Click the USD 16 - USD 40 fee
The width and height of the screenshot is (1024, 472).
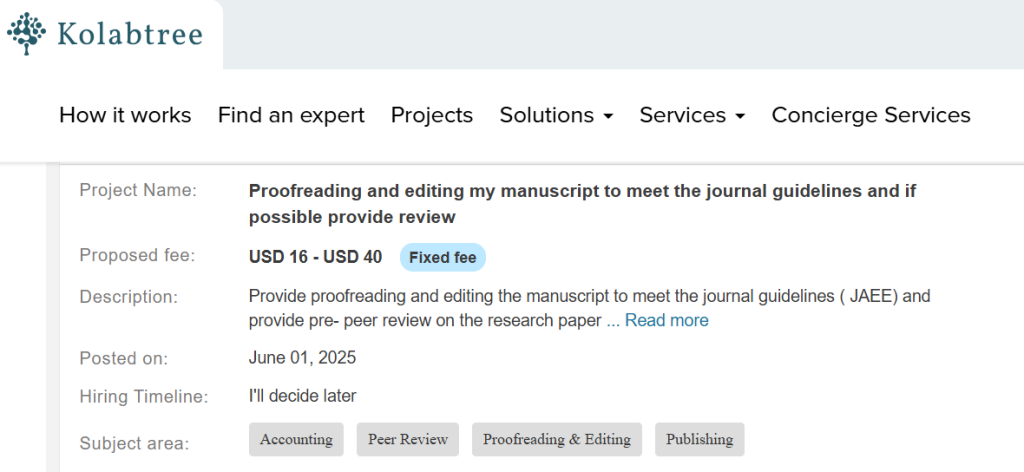(315, 257)
